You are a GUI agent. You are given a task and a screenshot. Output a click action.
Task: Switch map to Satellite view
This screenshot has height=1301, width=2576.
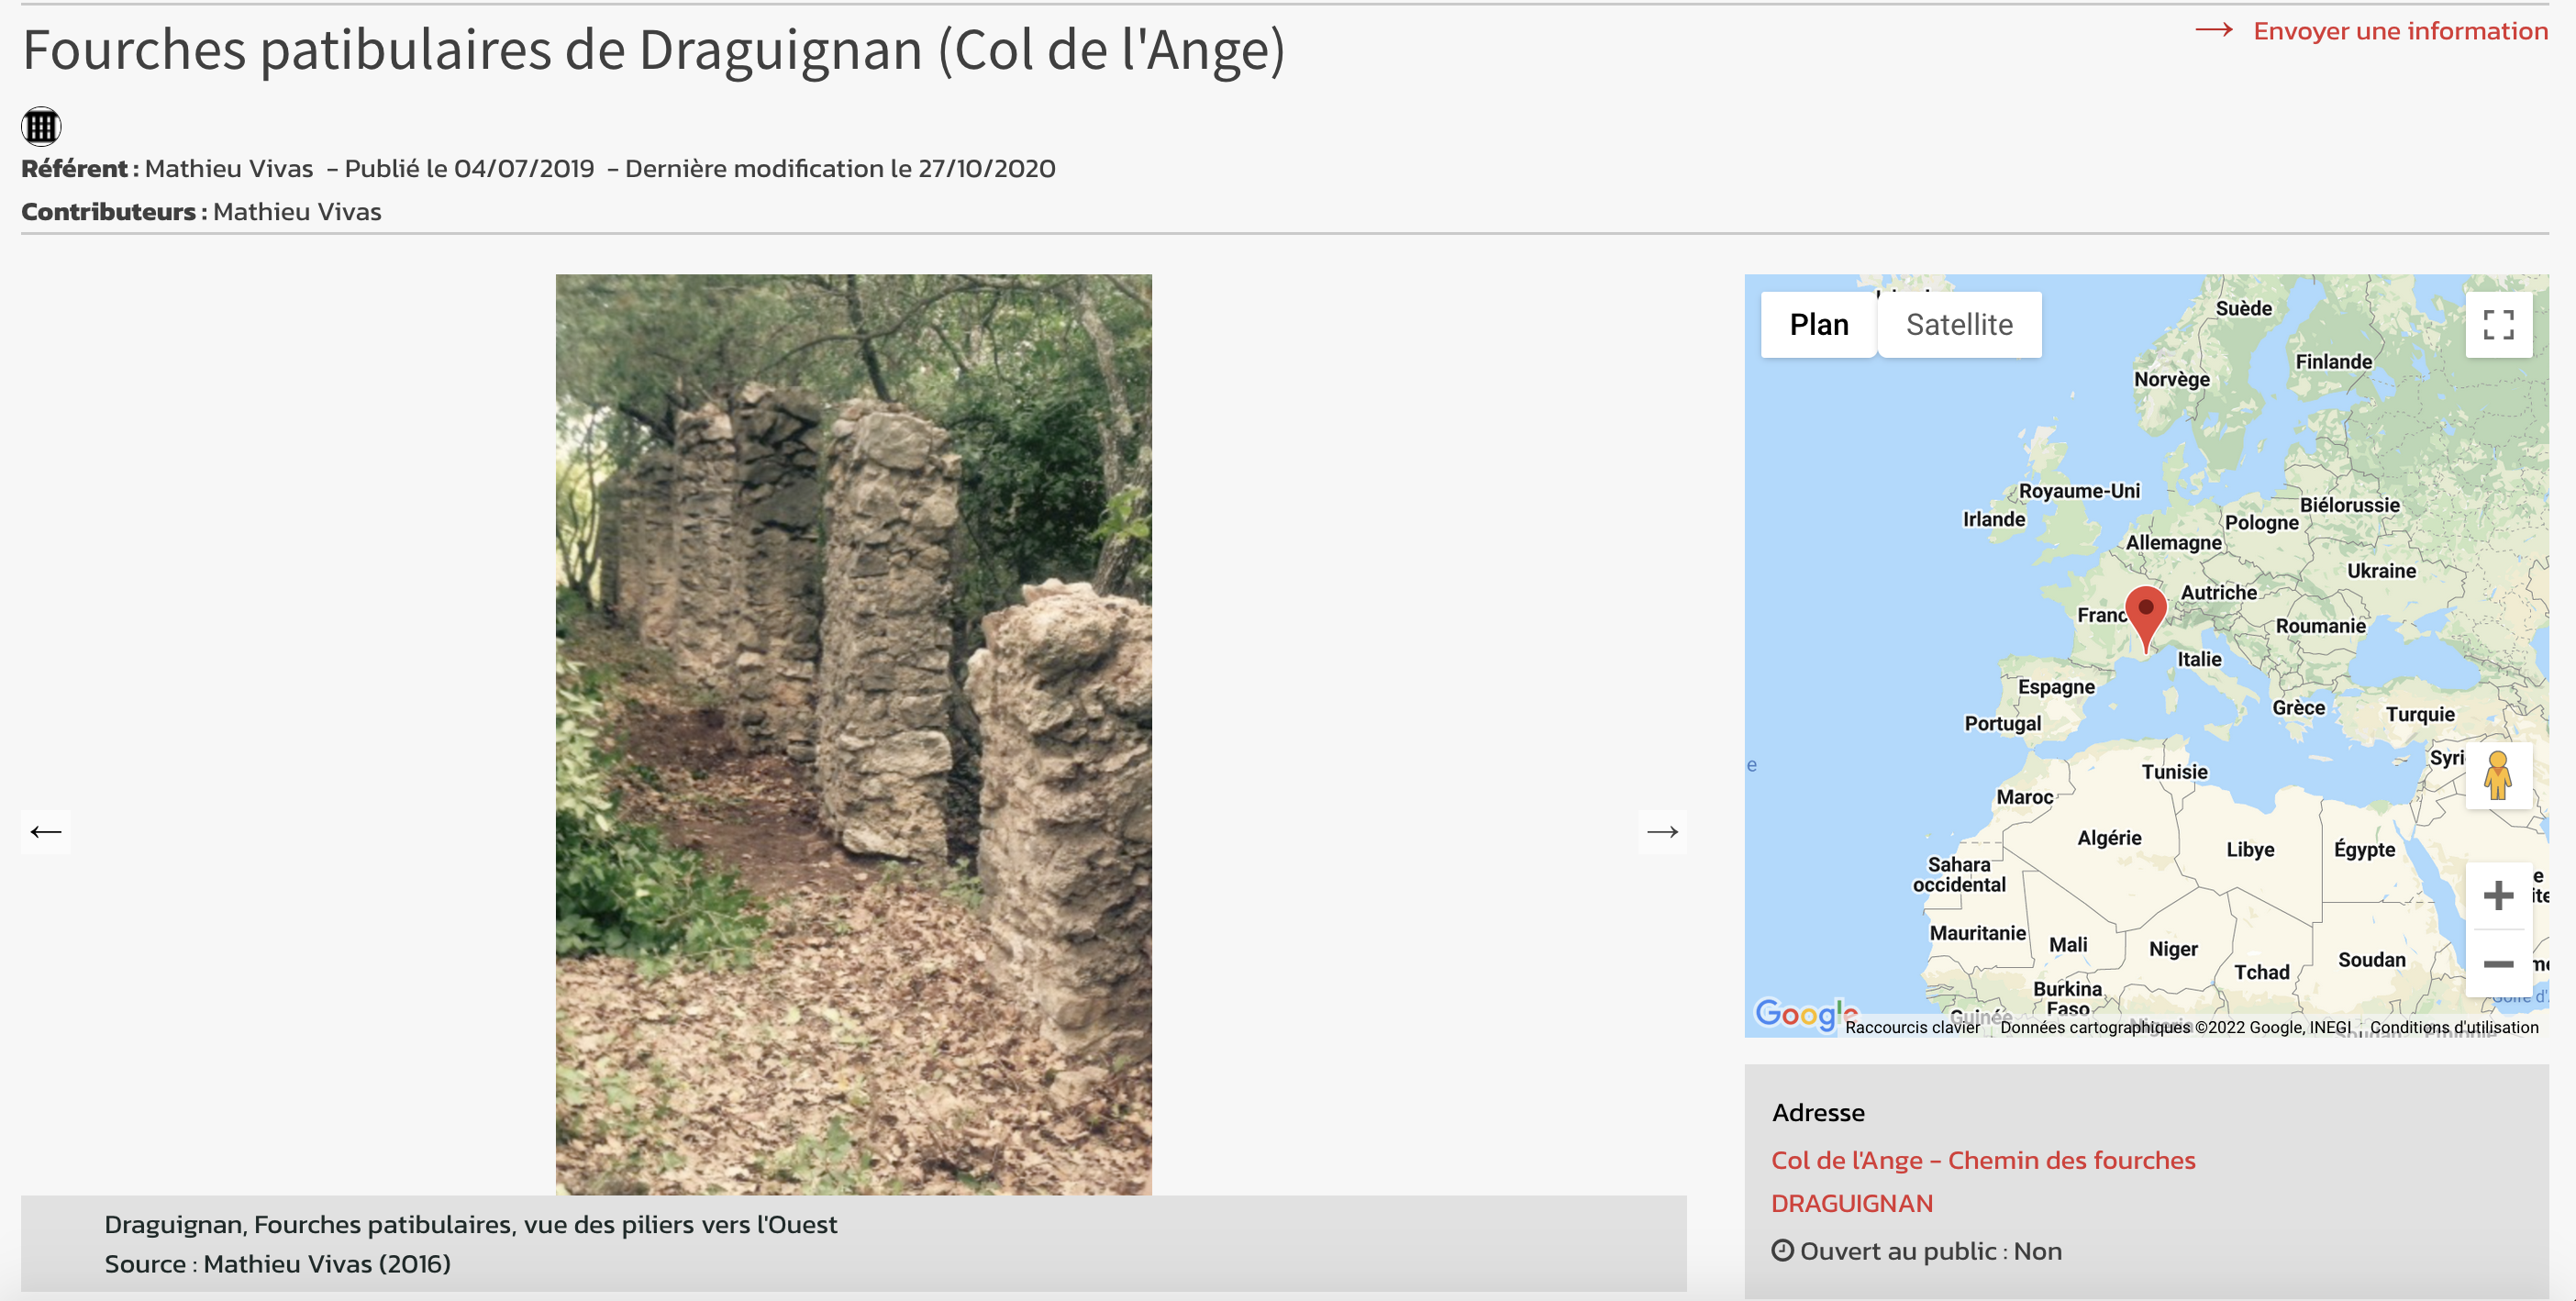coord(1959,325)
